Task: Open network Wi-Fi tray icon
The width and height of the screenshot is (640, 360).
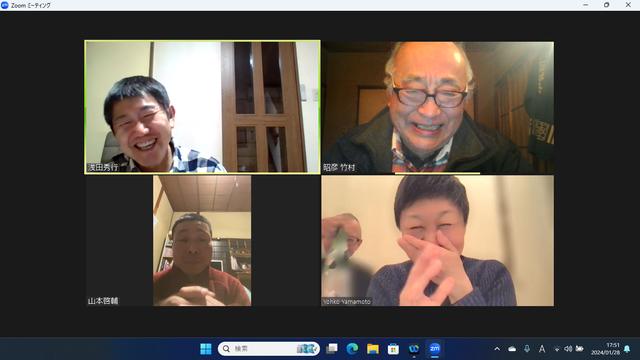Action: [557, 349]
